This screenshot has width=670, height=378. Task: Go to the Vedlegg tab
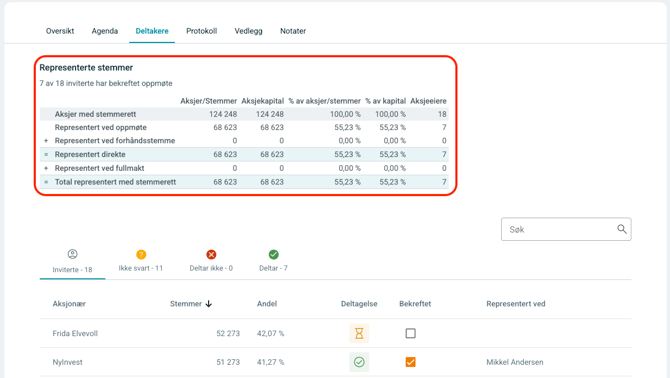coord(248,31)
